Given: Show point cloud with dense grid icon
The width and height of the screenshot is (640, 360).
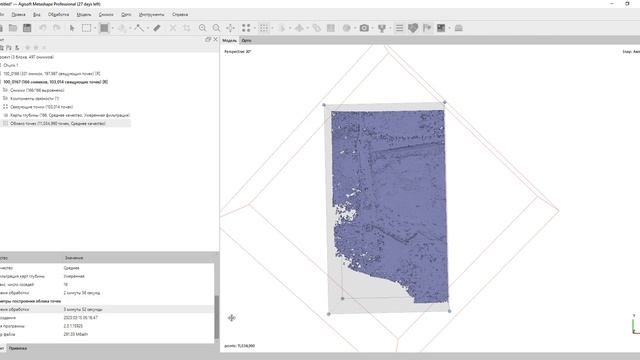Looking at the screenshot, I should coord(264,28).
